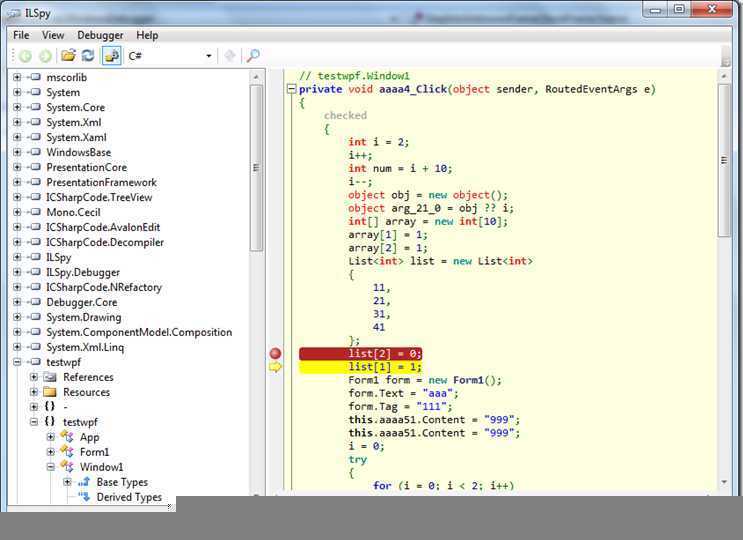This screenshot has height=540, width=743.
Task: Expand the References folder node
Action: click(x=34, y=377)
